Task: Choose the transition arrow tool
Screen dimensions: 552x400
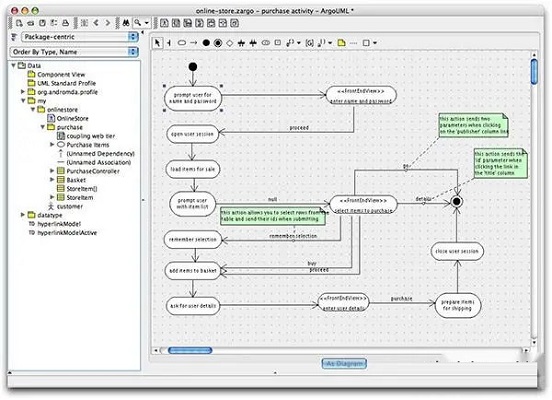Action: point(194,43)
